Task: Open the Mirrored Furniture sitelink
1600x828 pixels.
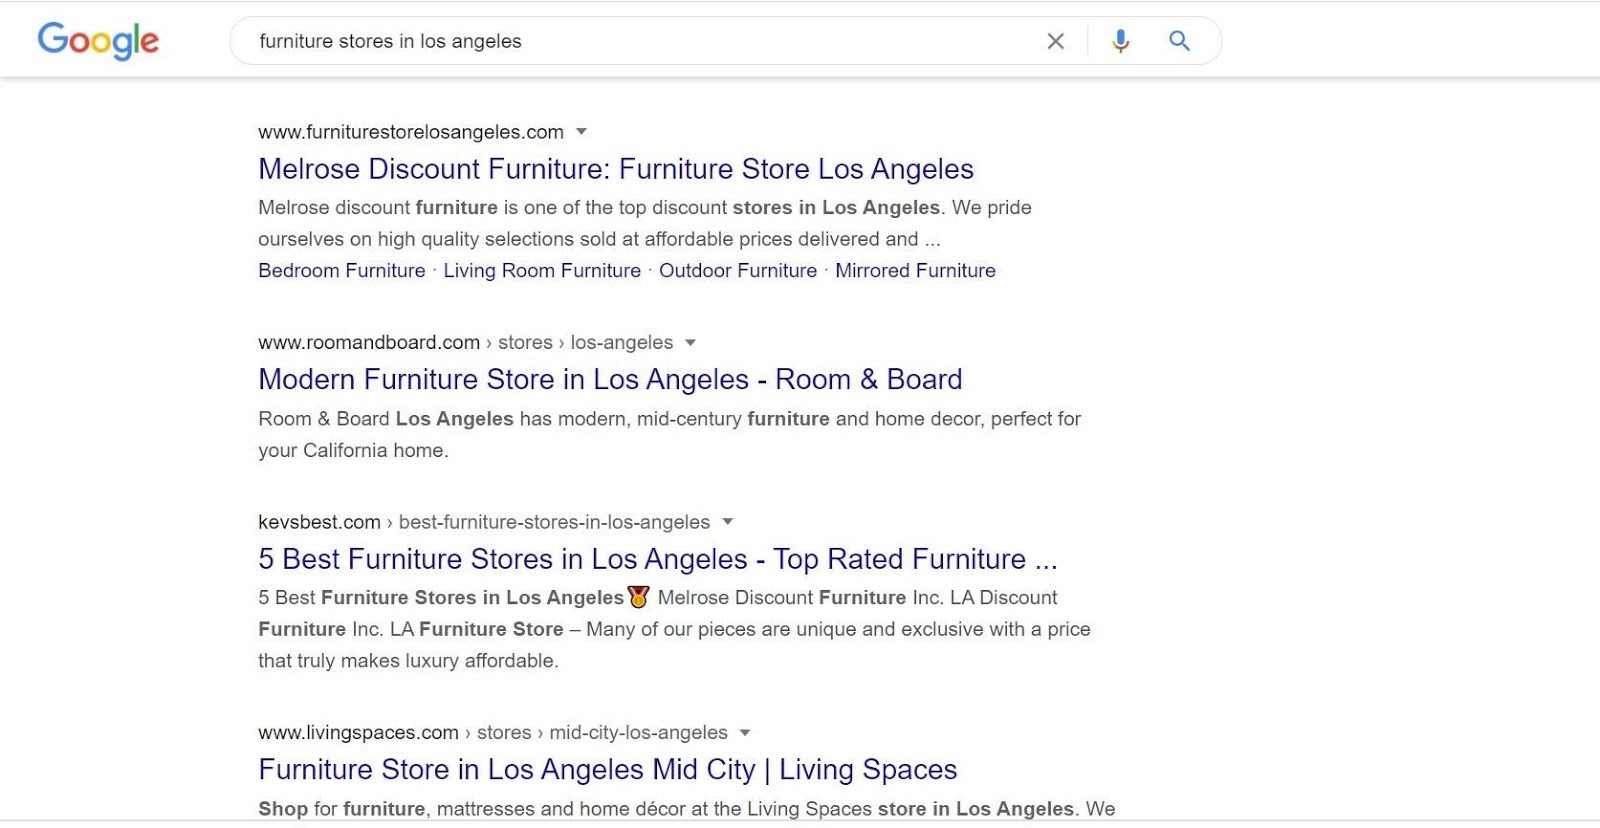Action: pos(915,270)
